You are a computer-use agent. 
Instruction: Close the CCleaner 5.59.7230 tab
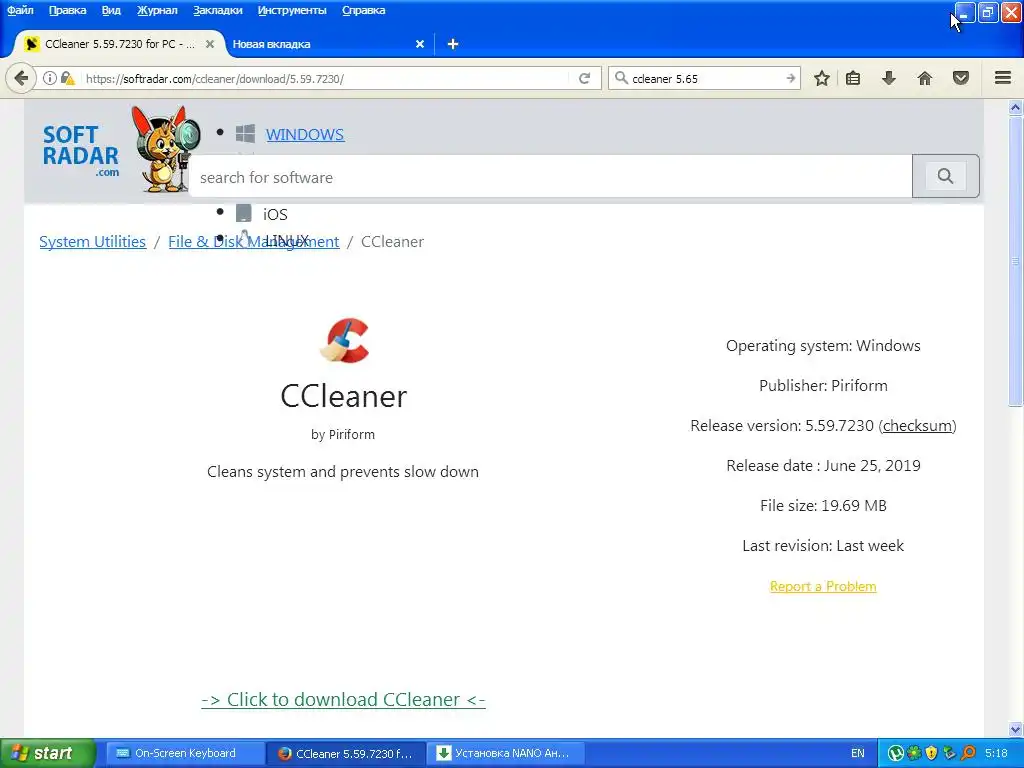(x=210, y=44)
